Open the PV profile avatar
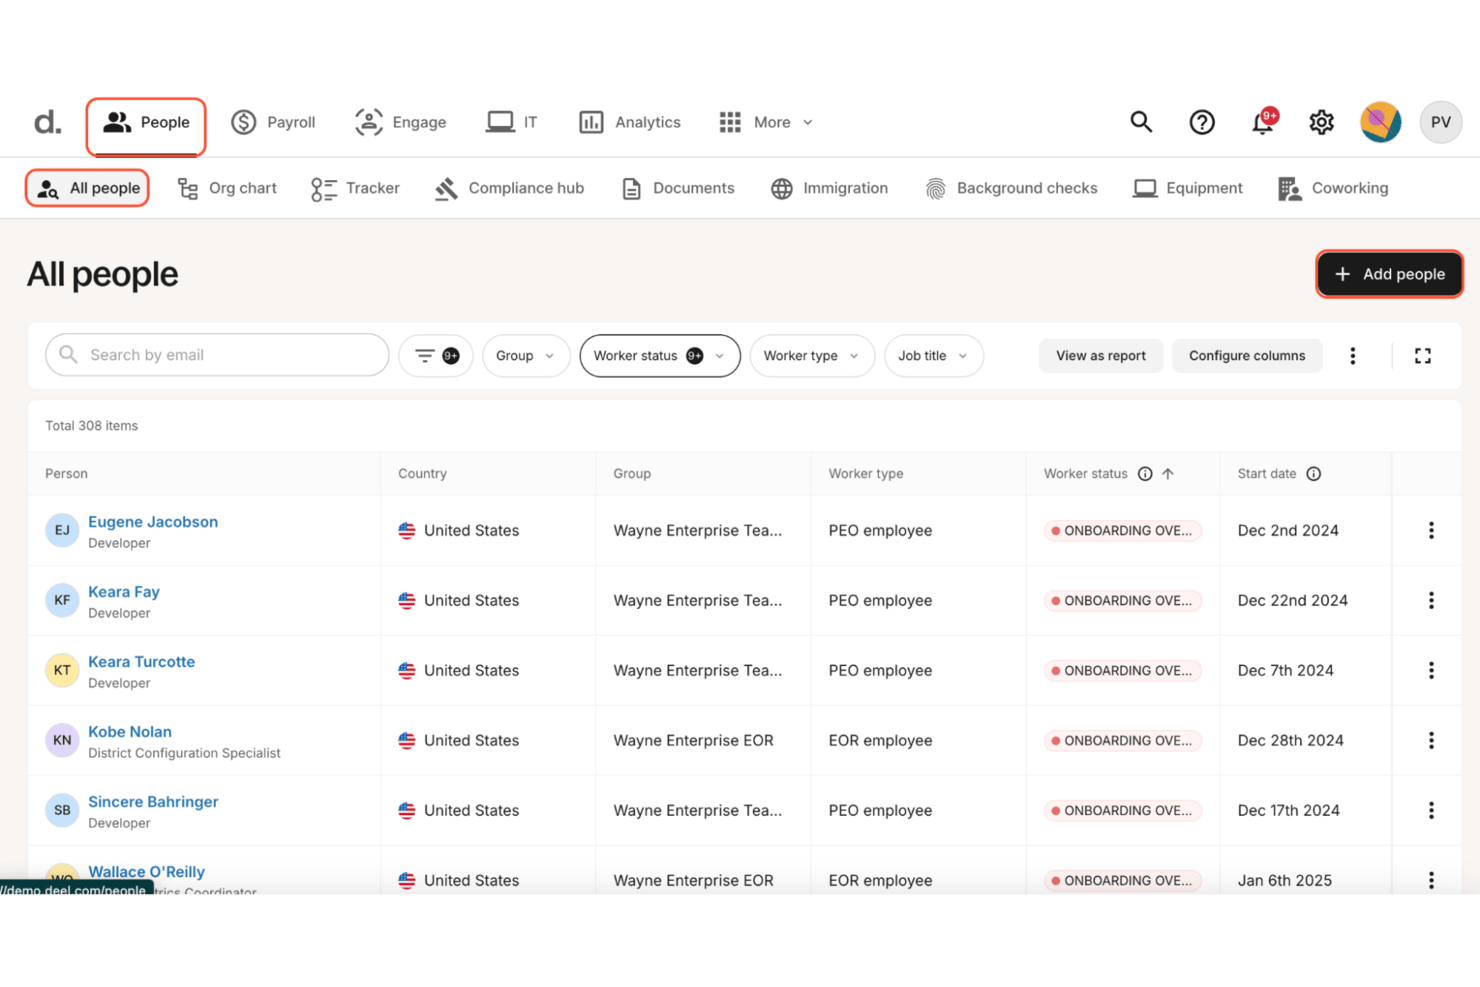The height and width of the screenshot is (987, 1480). pos(1441,122)
